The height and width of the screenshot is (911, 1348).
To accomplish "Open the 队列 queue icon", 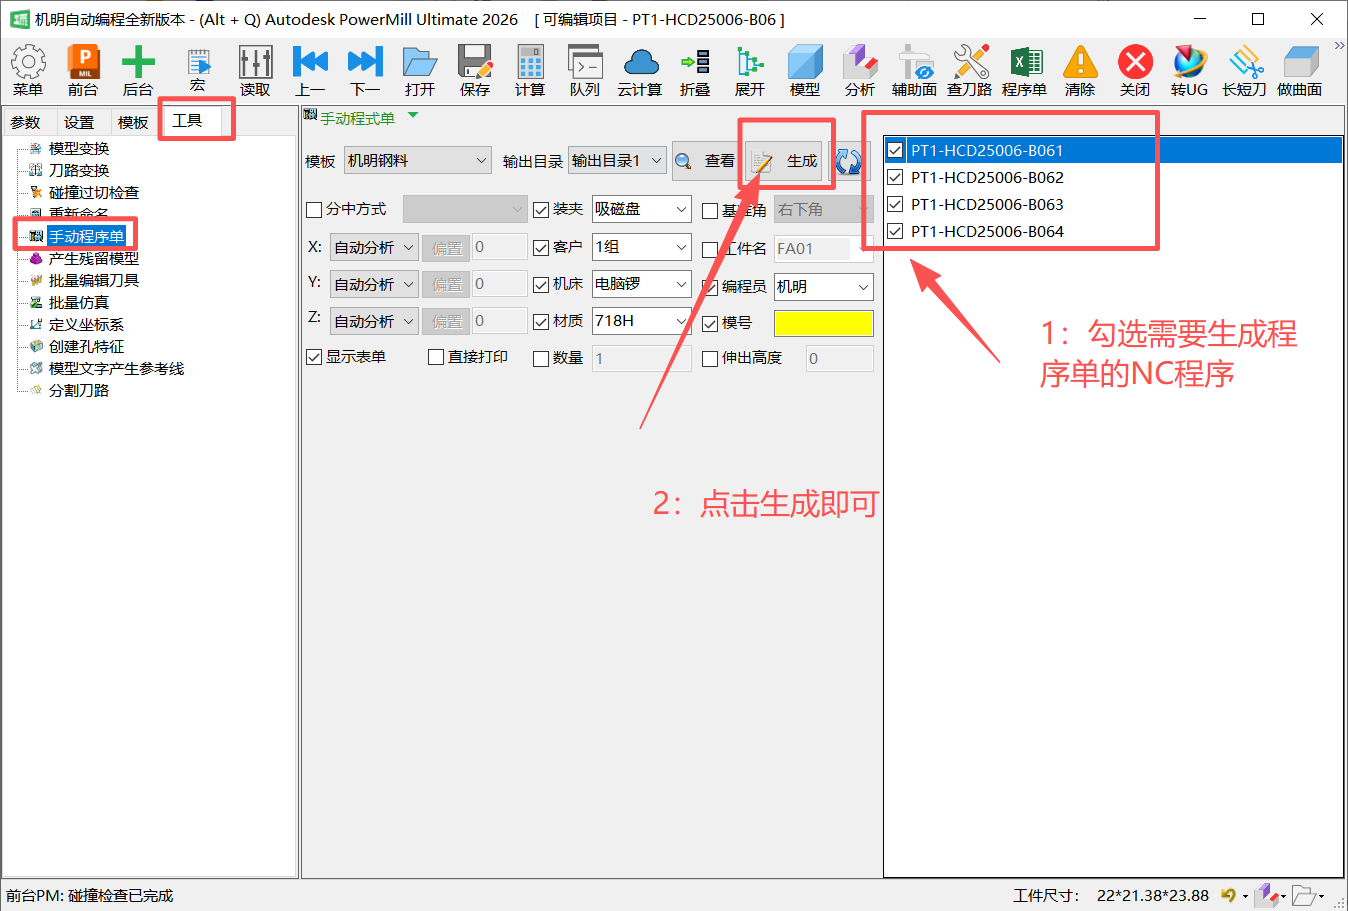I will (x=585, y=62).
